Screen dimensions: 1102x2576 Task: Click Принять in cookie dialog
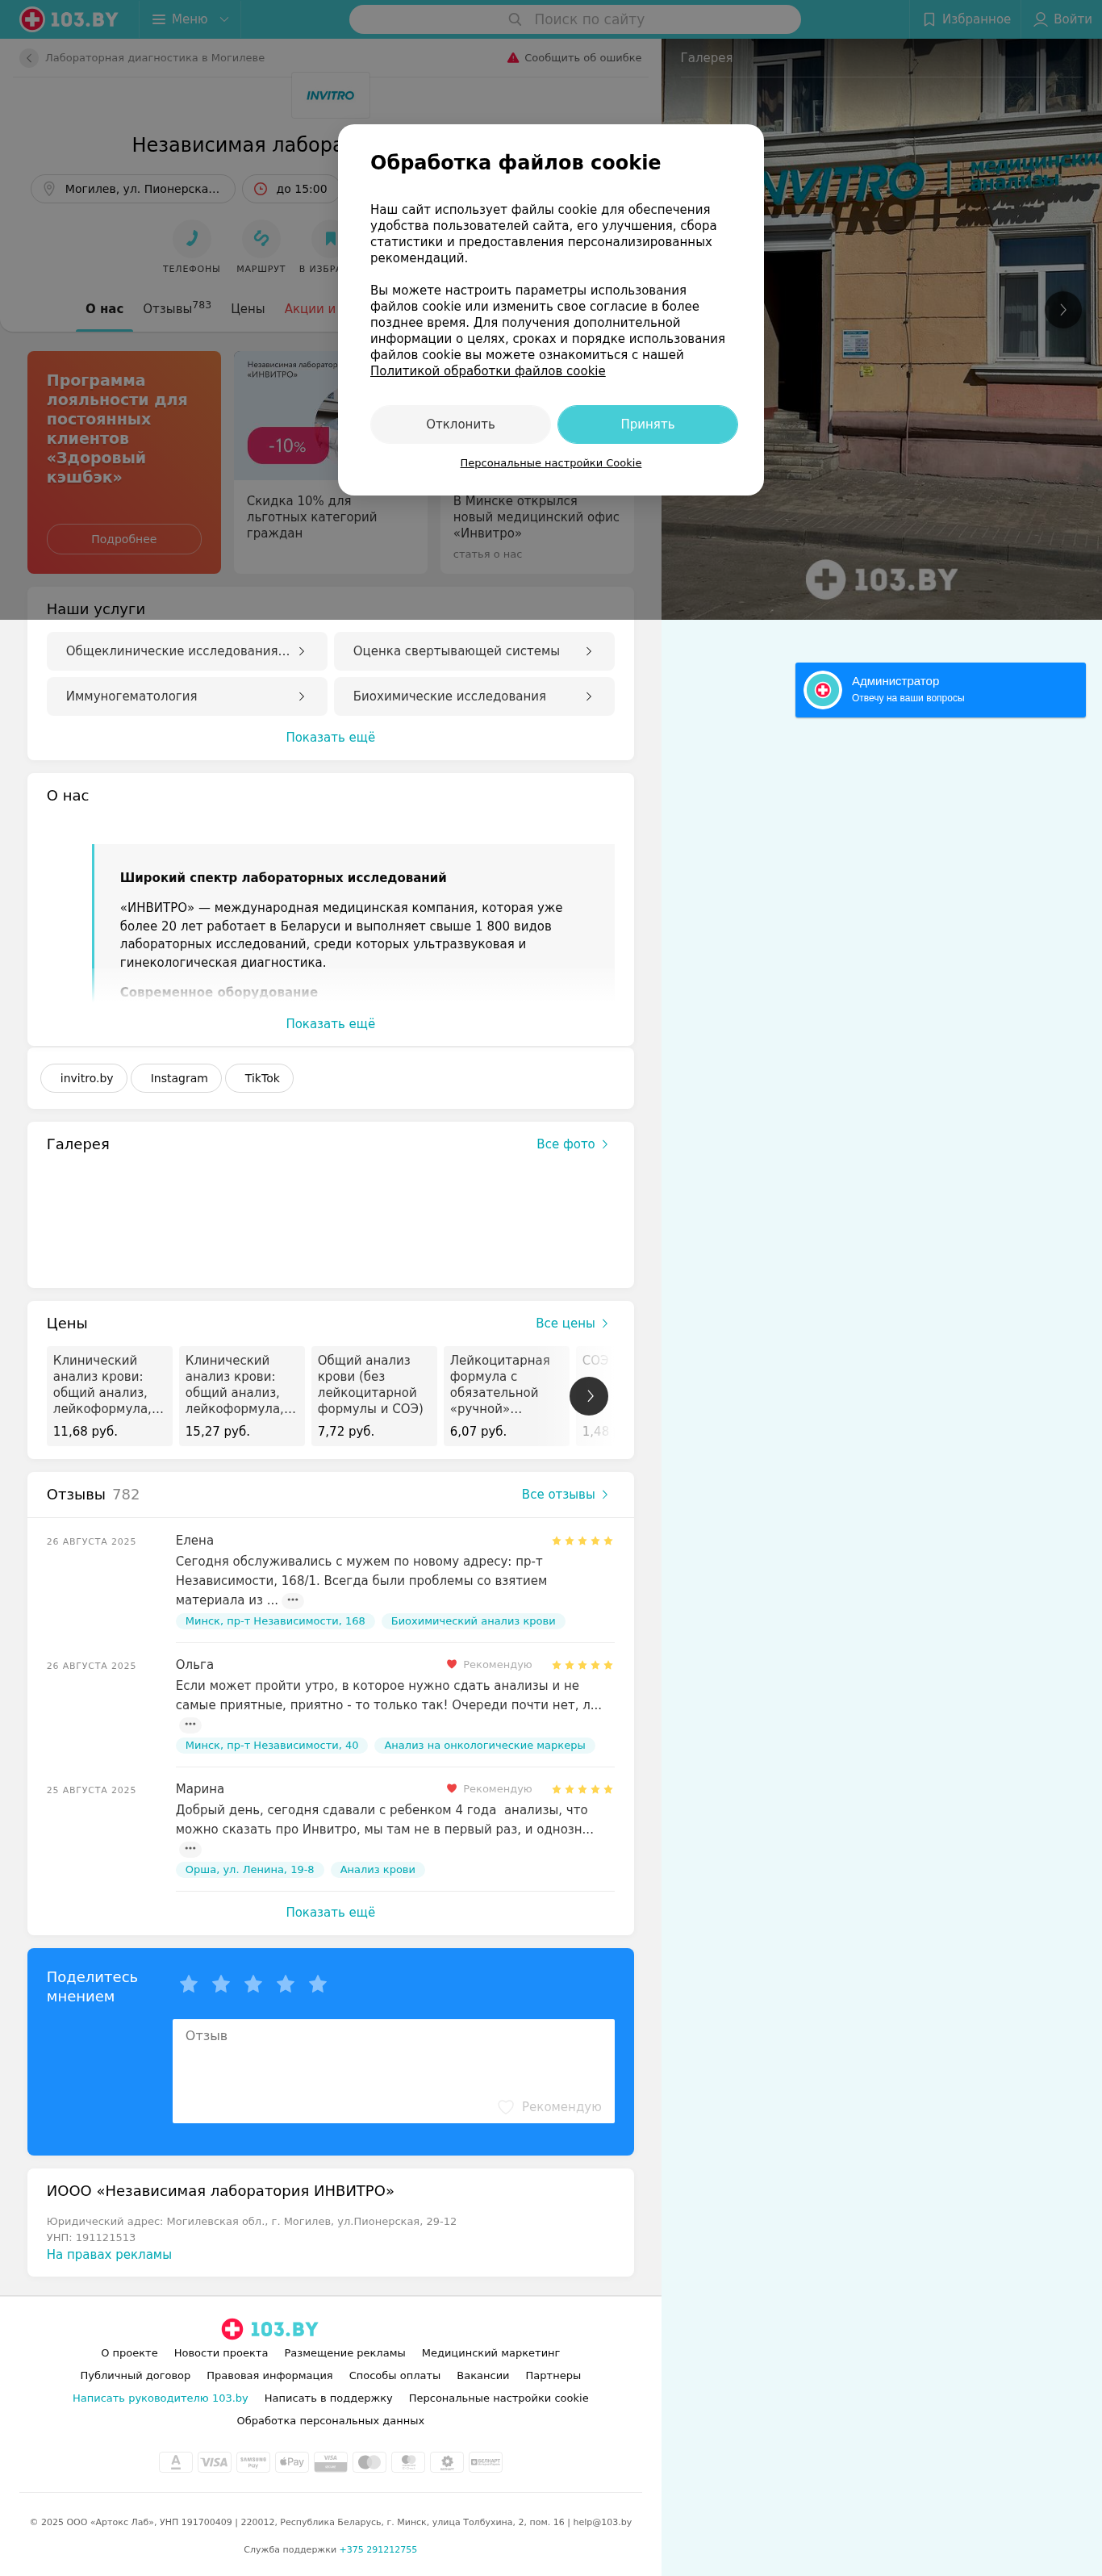point(647,424)
